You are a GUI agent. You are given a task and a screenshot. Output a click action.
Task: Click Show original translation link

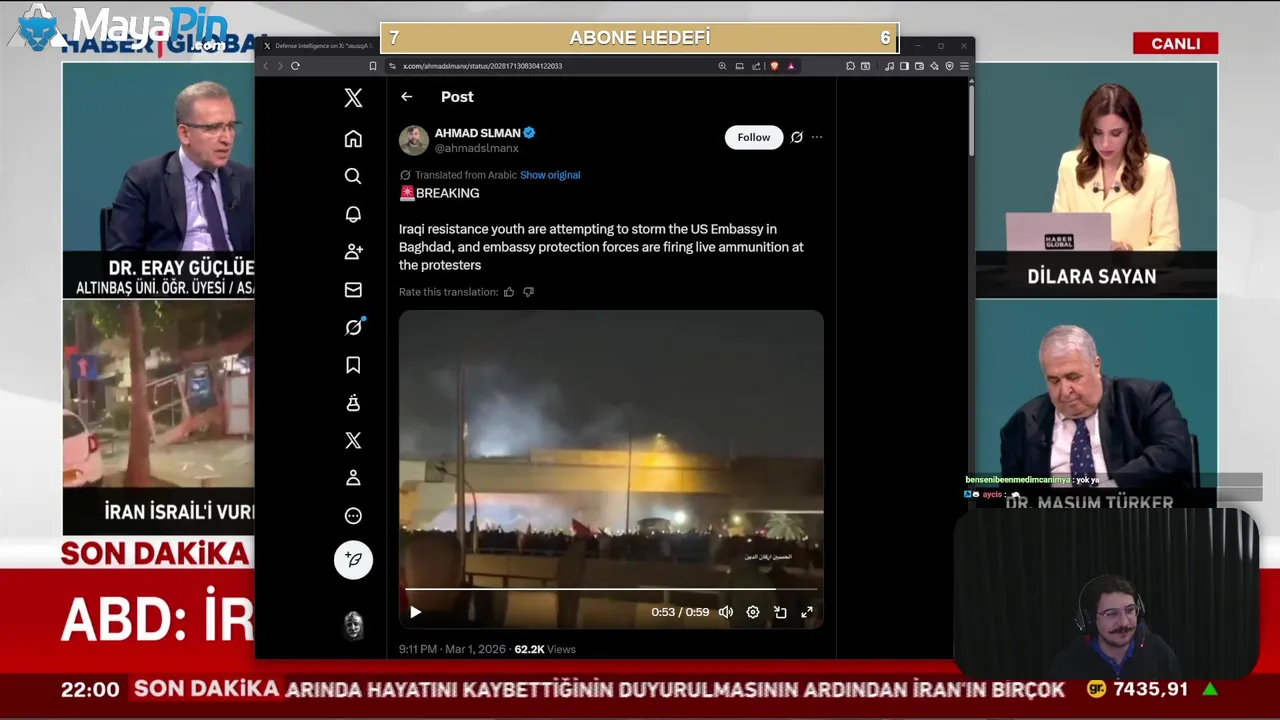550,175
